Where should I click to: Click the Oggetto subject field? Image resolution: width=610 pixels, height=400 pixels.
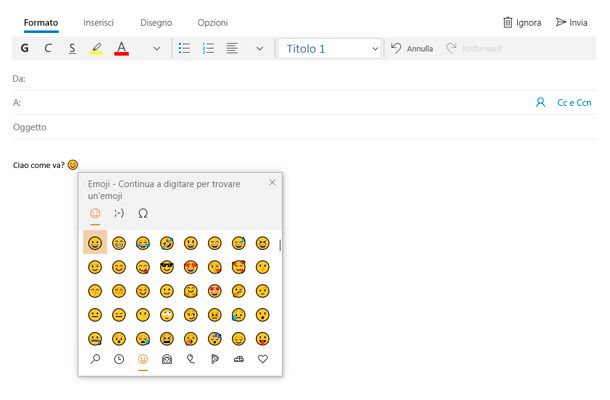click(304, 127)
